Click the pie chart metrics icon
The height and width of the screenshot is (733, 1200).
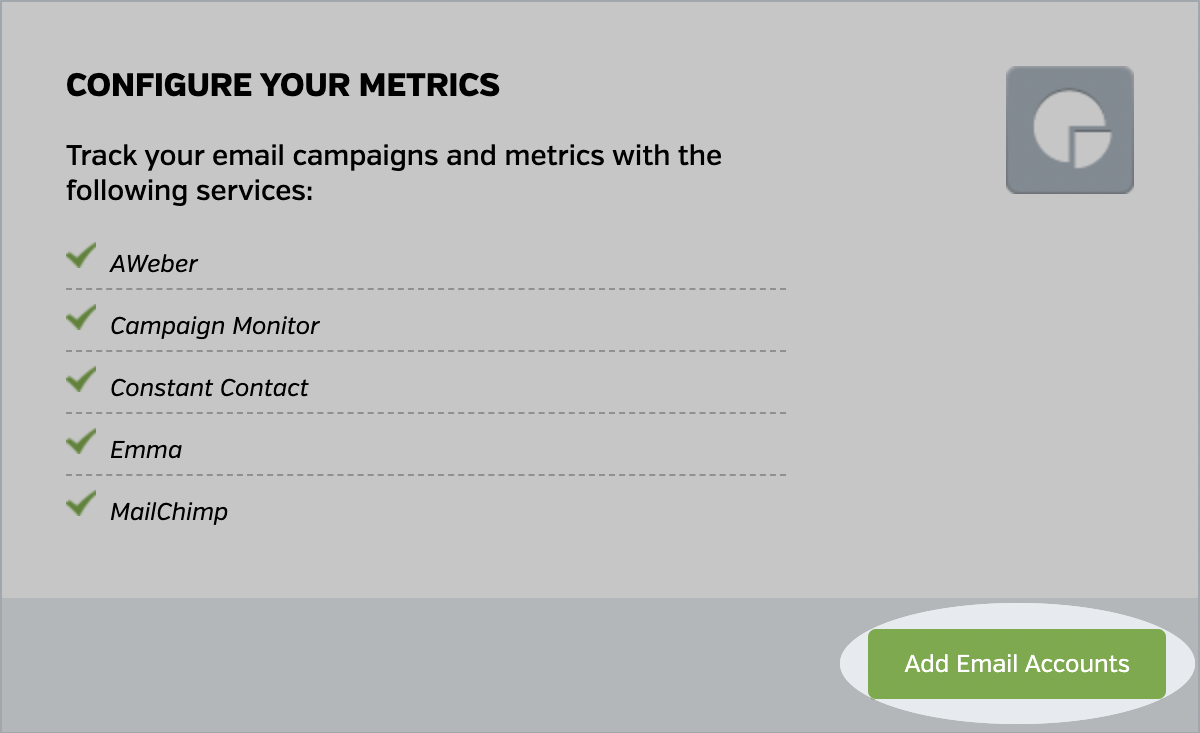(x=1069, y=130)
